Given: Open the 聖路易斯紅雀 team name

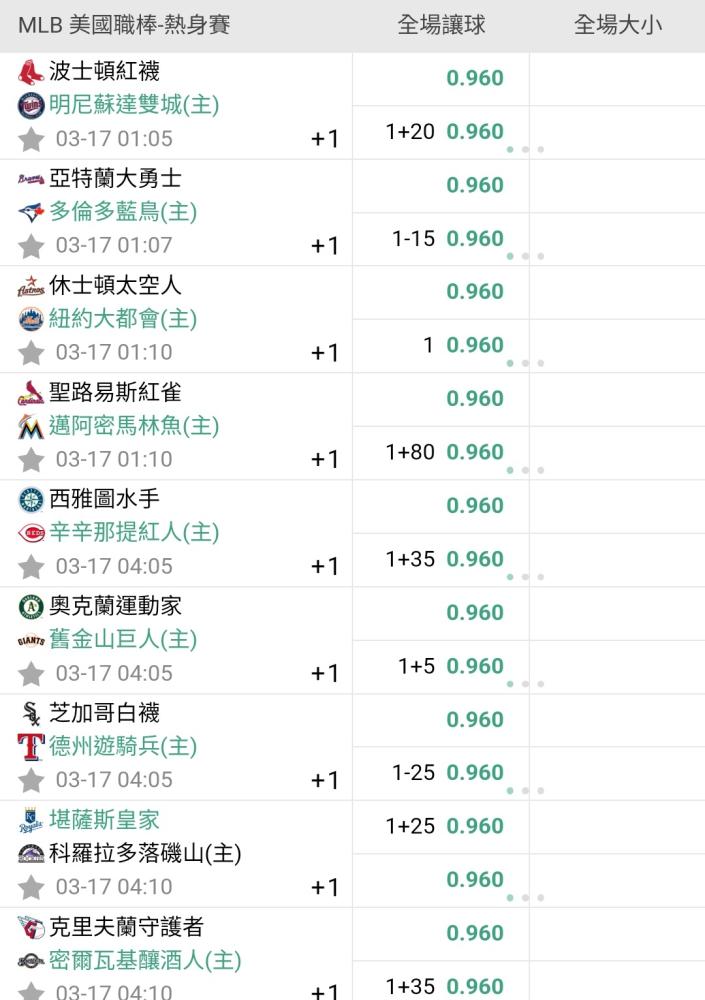Looking at the screenshot, I should point(115,392).
